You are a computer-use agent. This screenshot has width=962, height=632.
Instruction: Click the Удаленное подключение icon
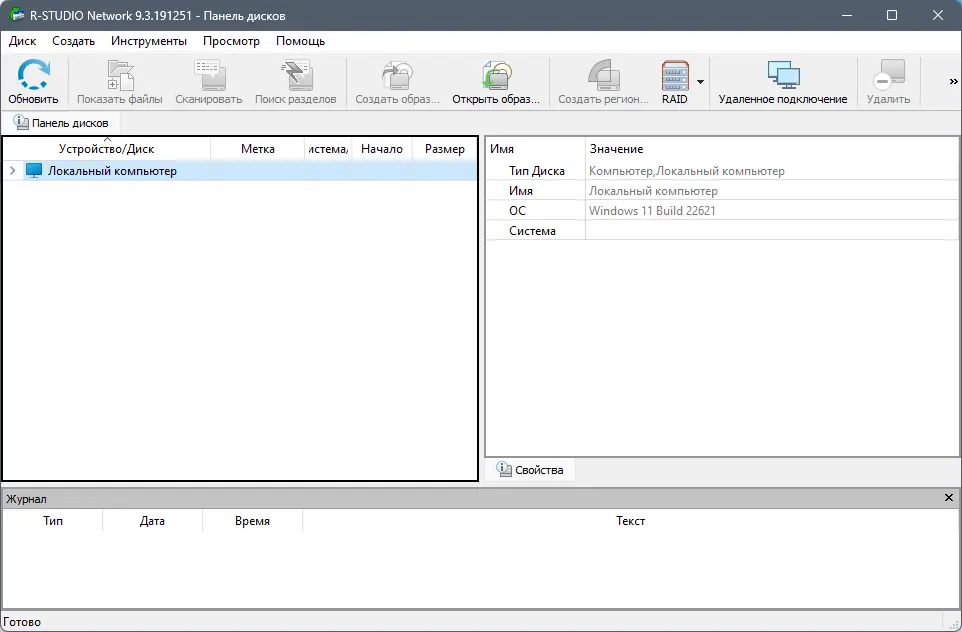[783, 75]
